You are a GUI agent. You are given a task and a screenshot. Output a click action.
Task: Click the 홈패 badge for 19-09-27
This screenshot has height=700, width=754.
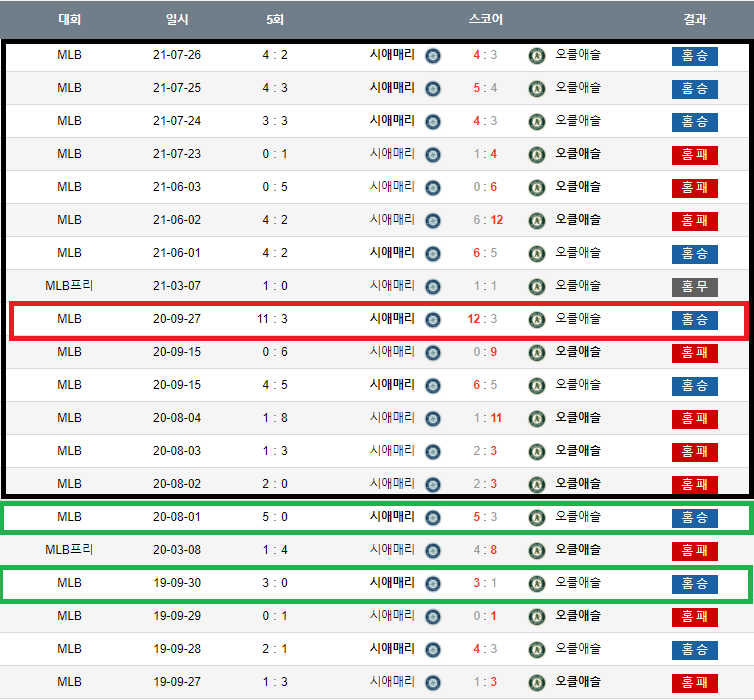tap(694, 683)
